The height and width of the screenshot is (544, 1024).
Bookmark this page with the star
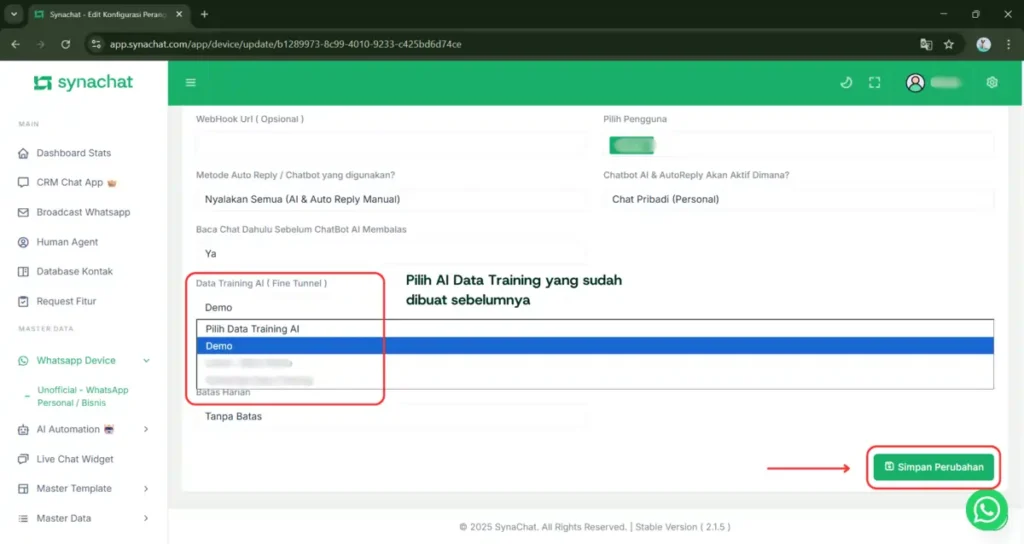(949, 44)
